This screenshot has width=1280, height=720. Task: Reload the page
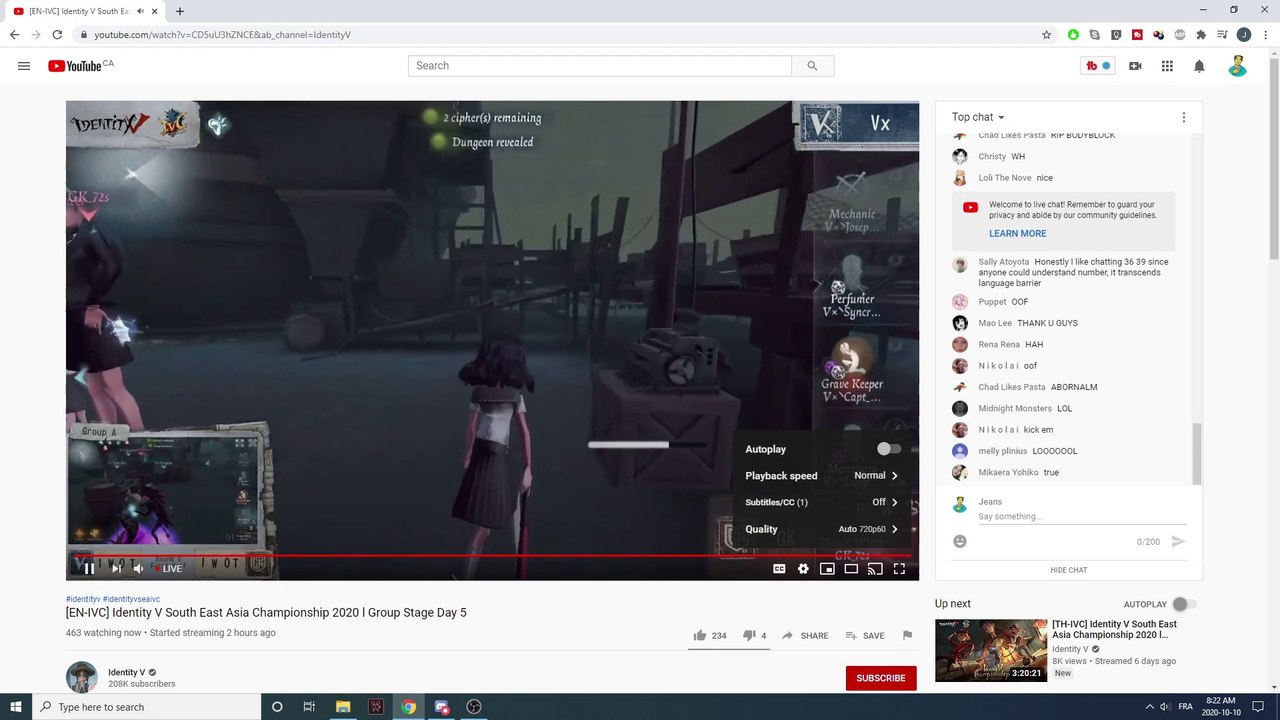(57, 34)
